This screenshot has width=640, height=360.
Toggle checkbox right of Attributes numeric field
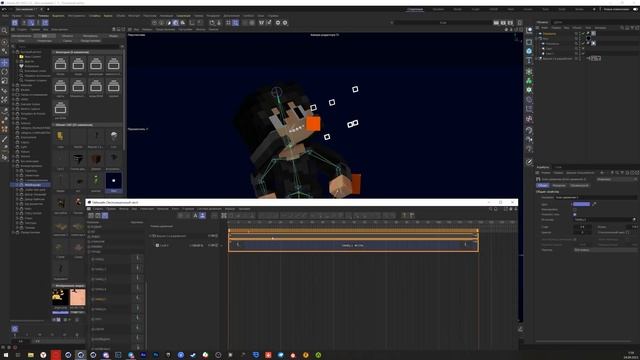point(628,232)
